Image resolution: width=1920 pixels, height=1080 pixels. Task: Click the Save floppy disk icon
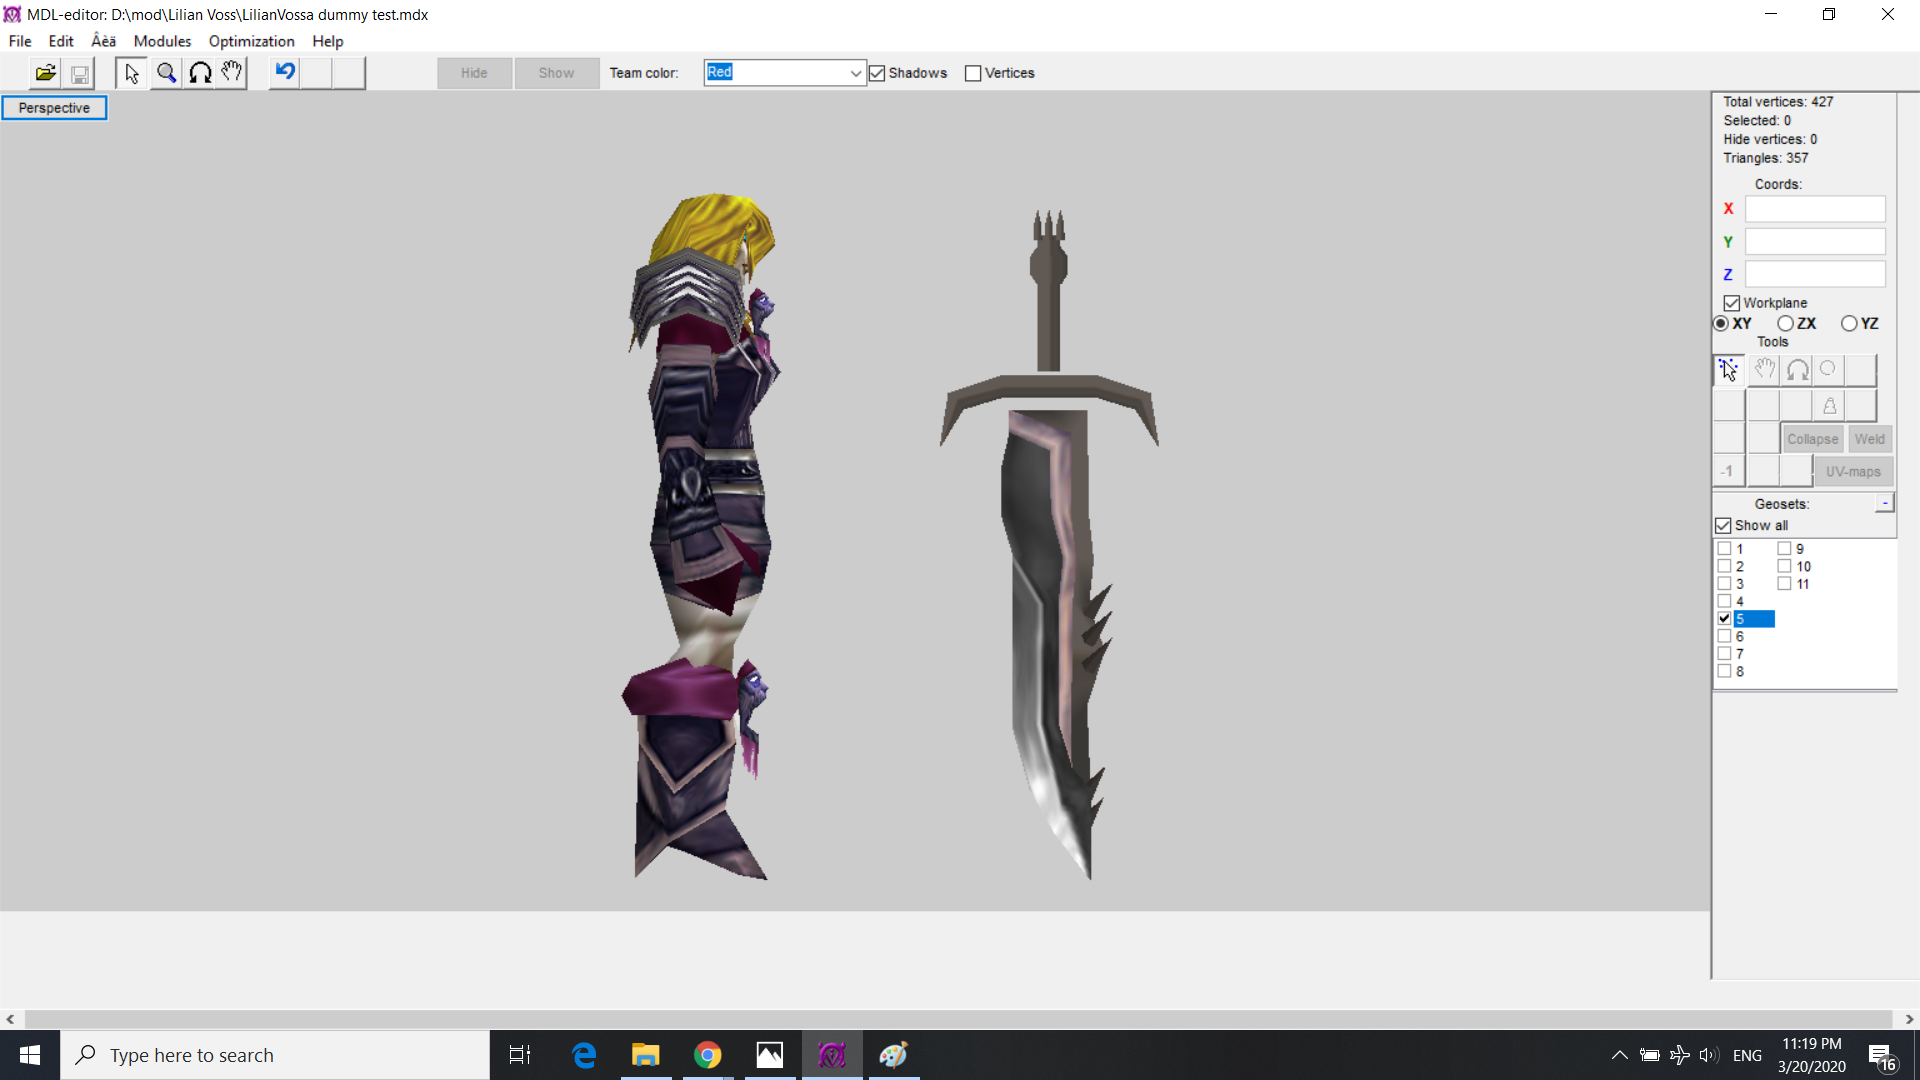tap(80, 73)
